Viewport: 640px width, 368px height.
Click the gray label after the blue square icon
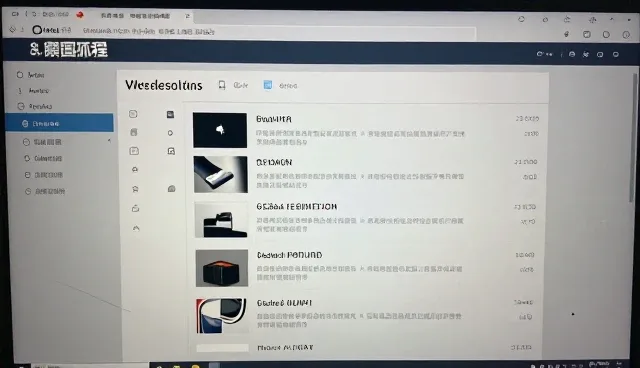288,86
